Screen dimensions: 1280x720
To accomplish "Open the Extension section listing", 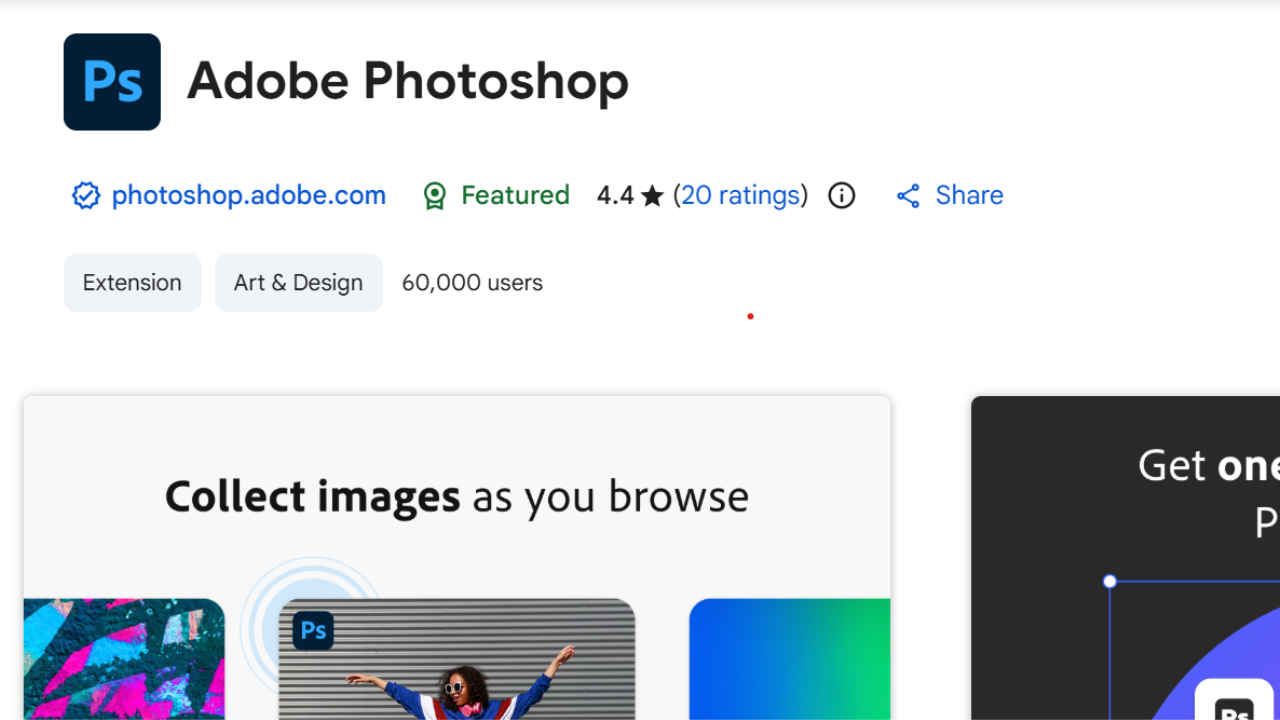I will click(x=132, y=282).
